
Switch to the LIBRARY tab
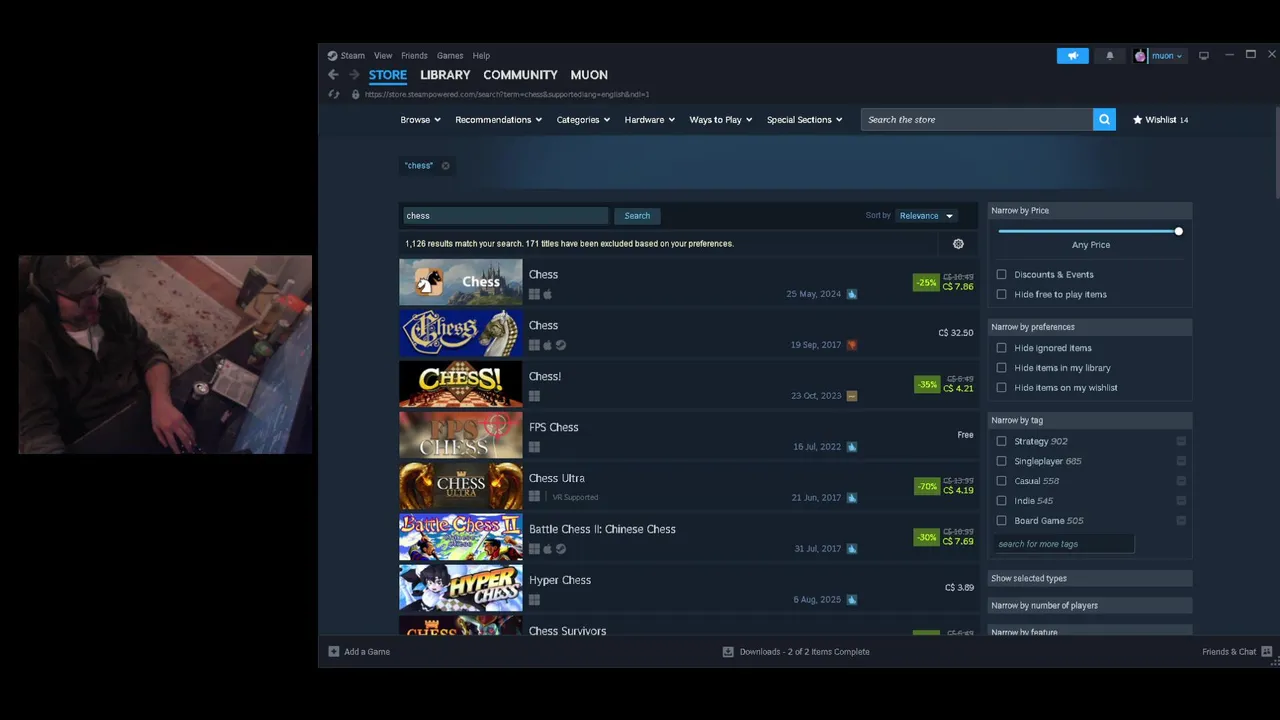pos(445,75)
